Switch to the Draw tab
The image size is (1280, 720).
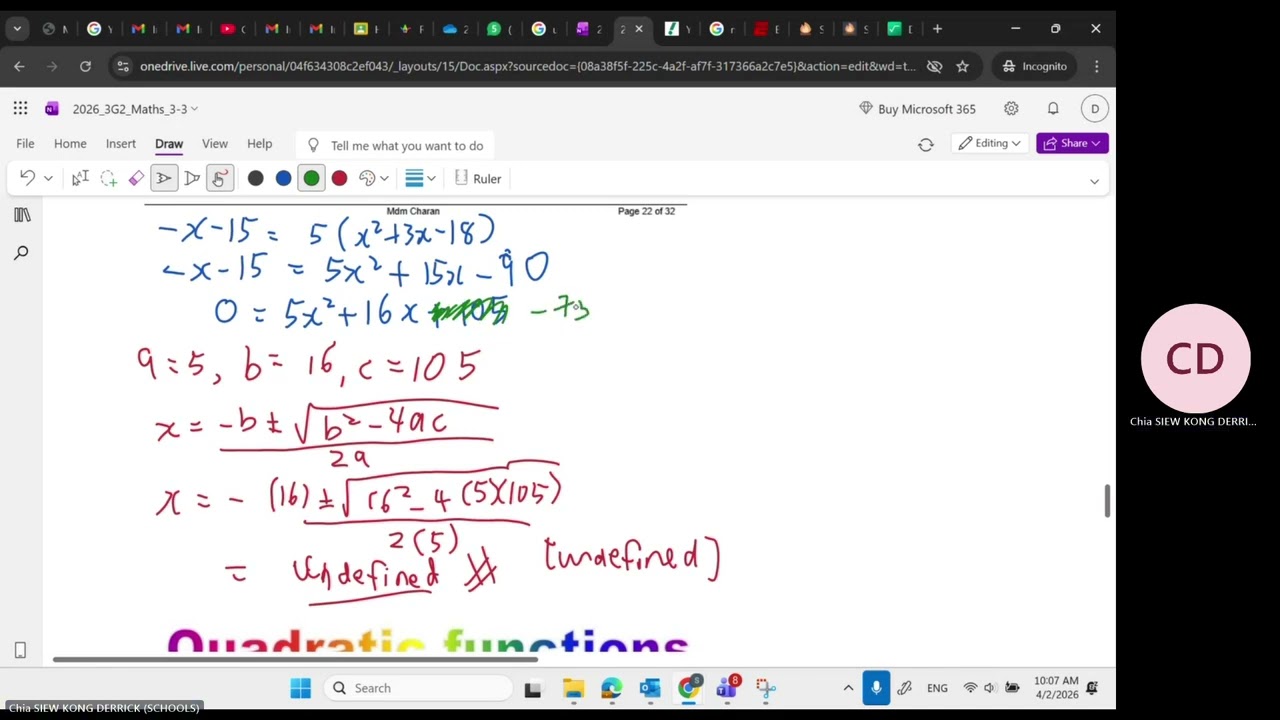(x=169, y=144)
